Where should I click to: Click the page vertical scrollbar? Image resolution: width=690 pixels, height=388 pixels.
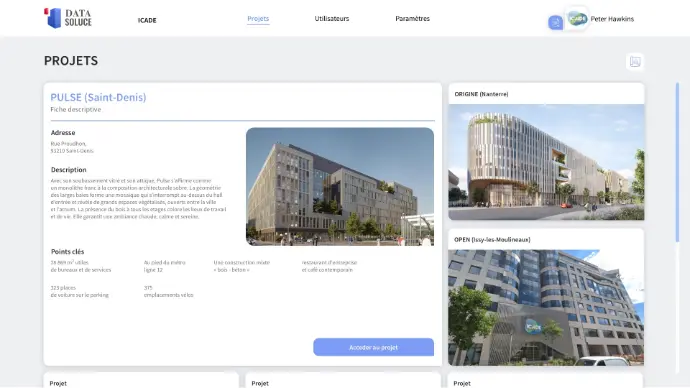[x=677, y=162]
